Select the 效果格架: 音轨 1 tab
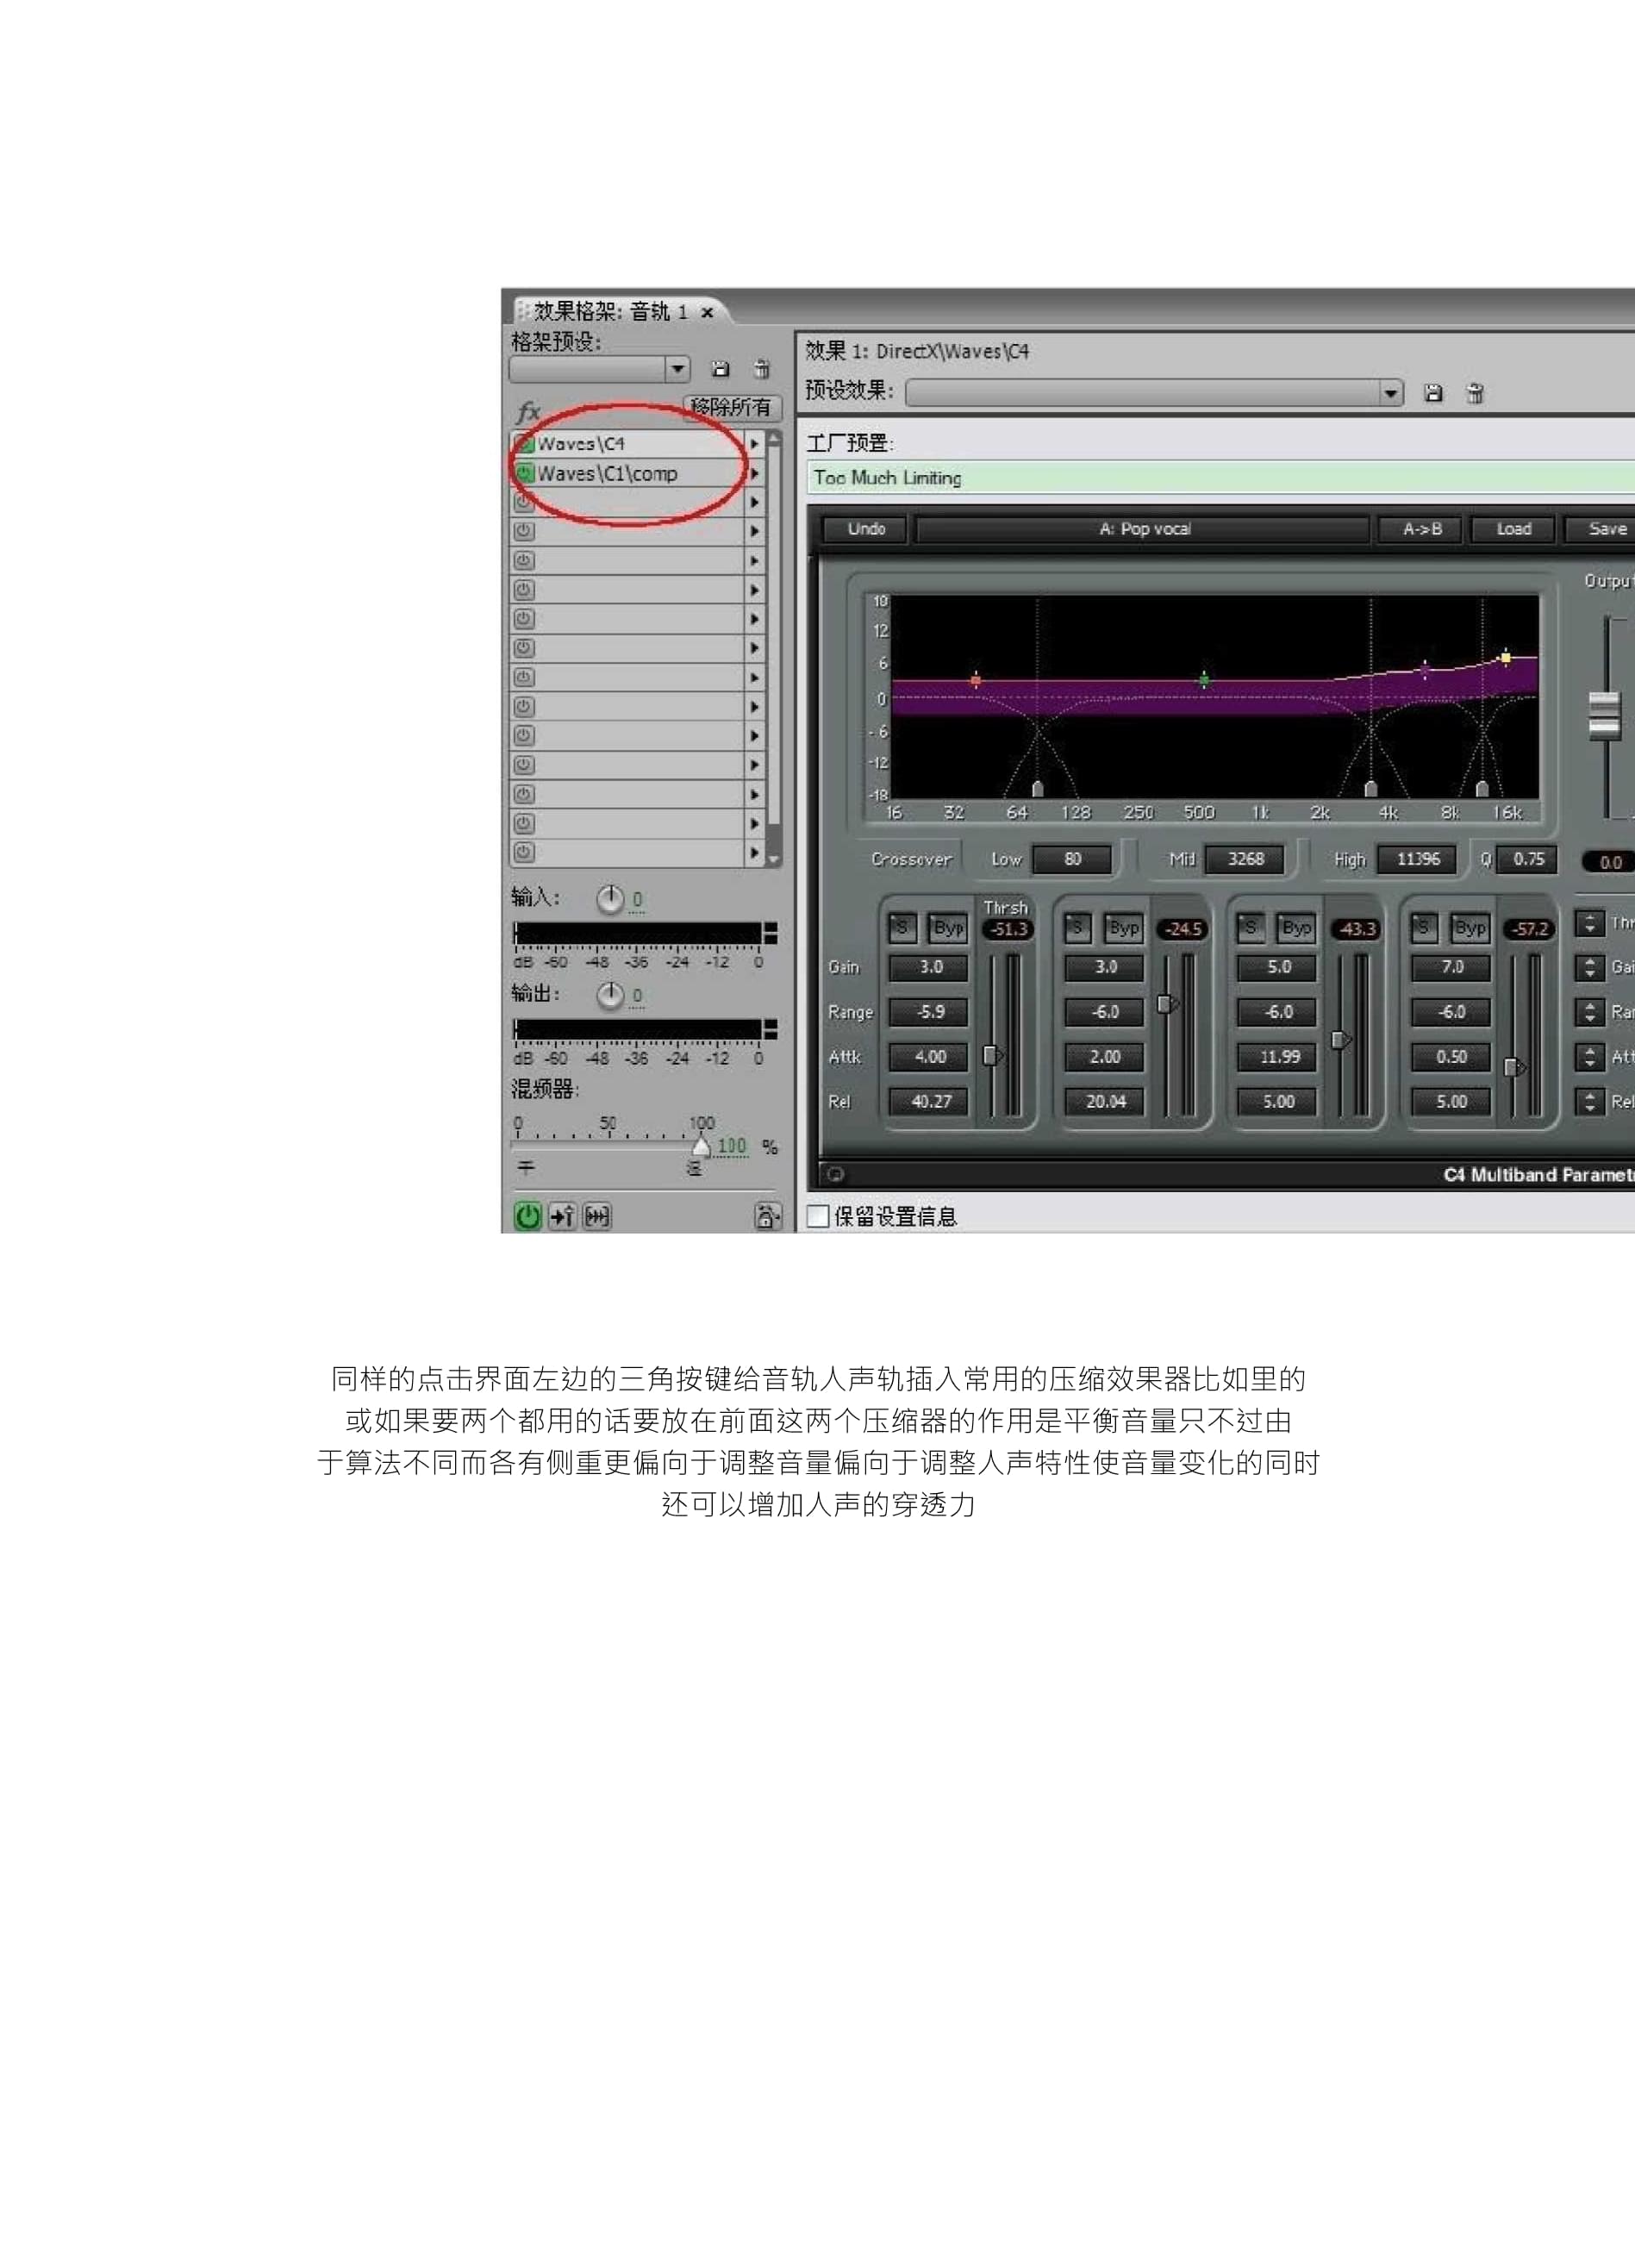This screenshot has width=1635, height=2268. [x=610, y=312]
